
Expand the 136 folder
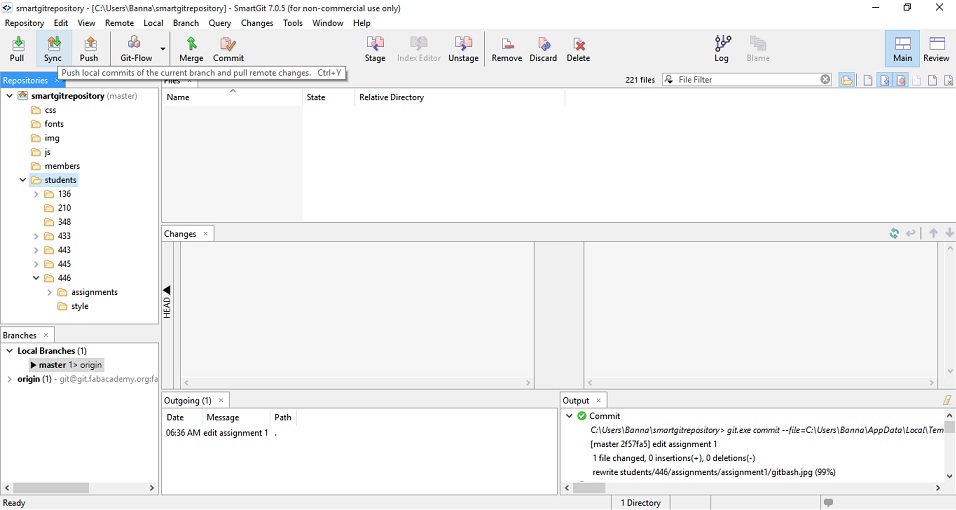[x=36, y=194]
